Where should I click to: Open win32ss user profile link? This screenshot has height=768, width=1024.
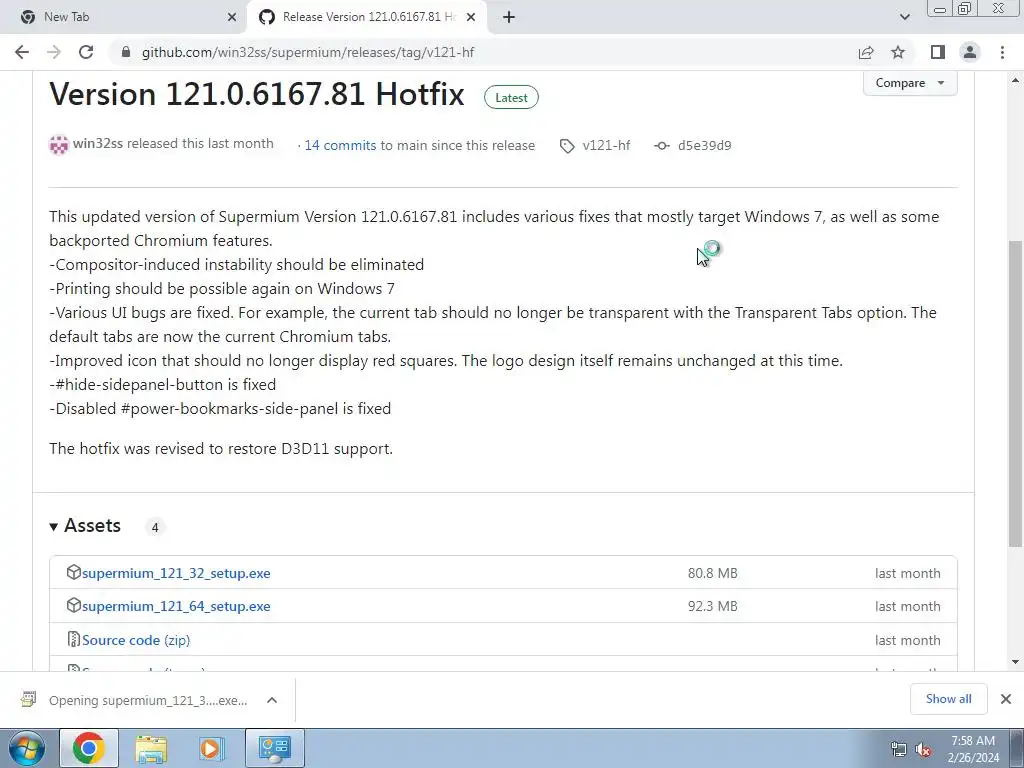coord(97,144)
